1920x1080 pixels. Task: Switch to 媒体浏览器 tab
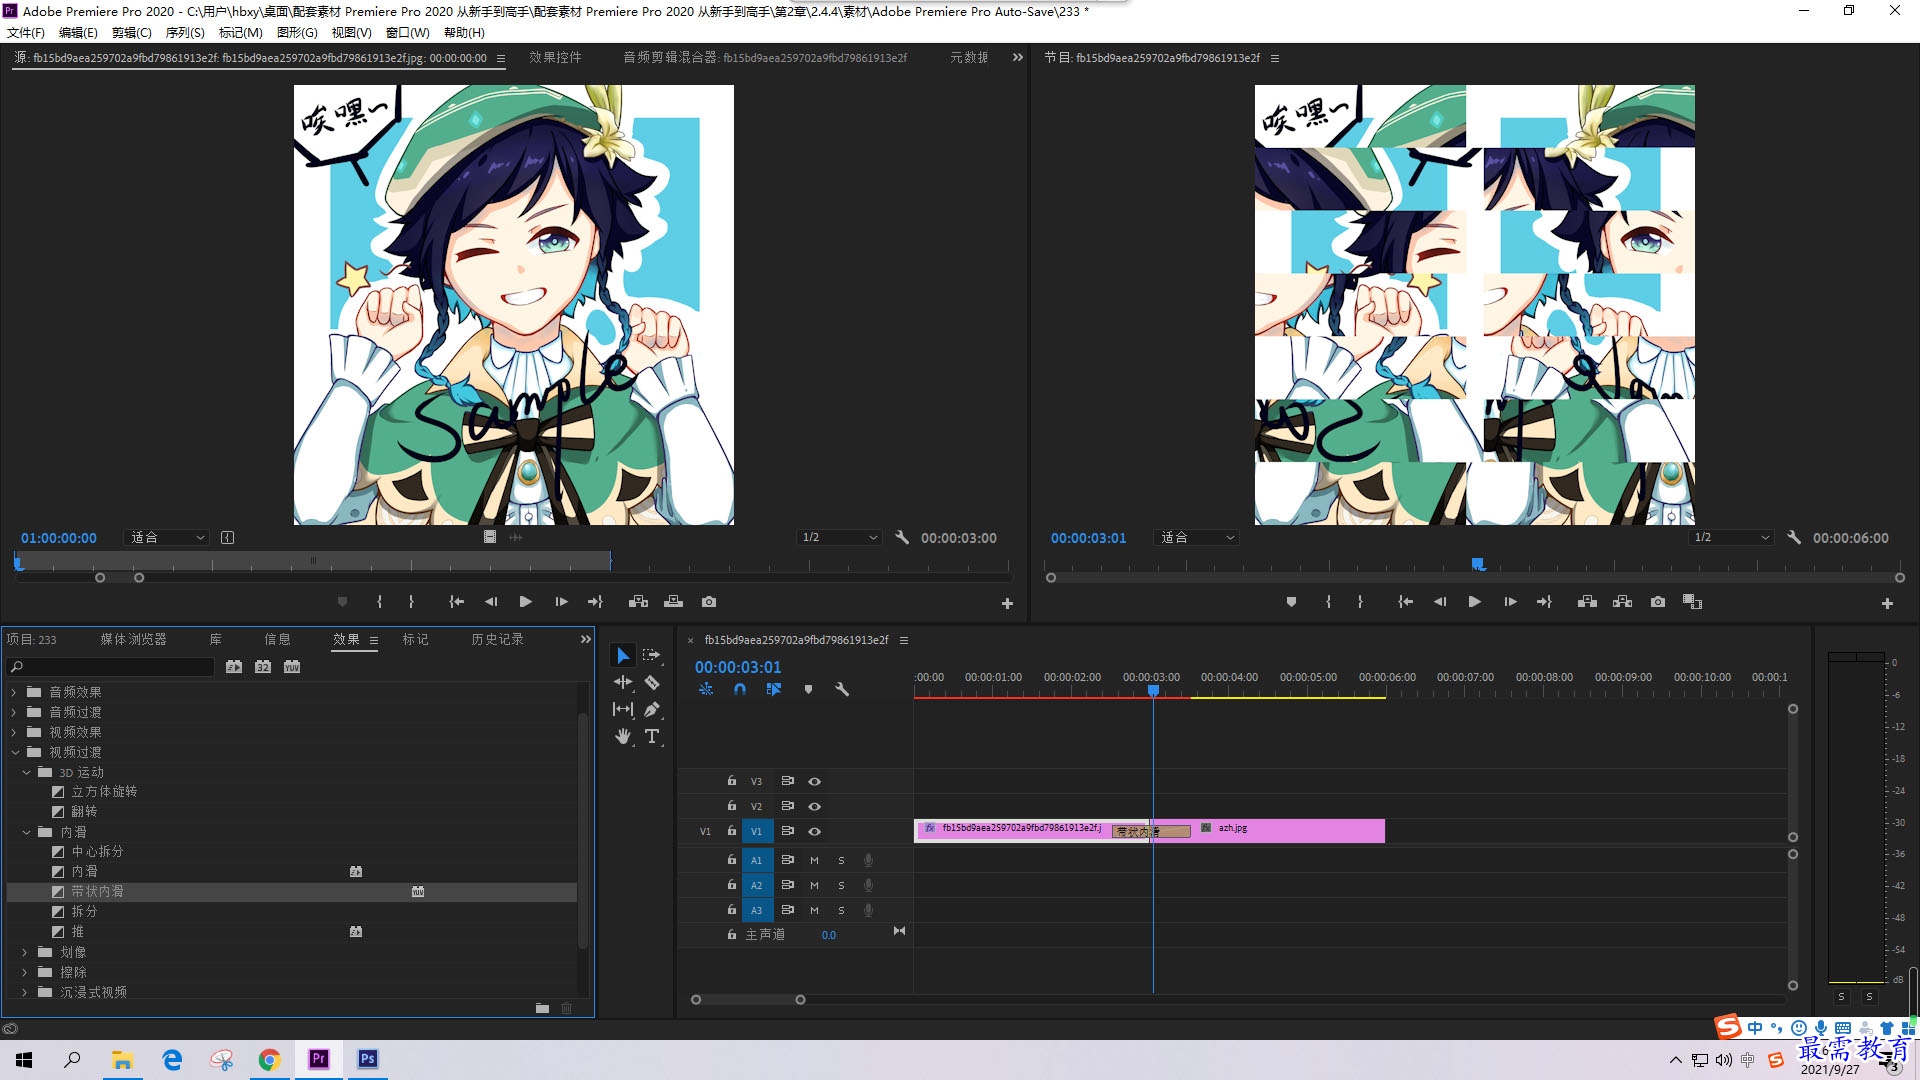[x=133, y=639]
